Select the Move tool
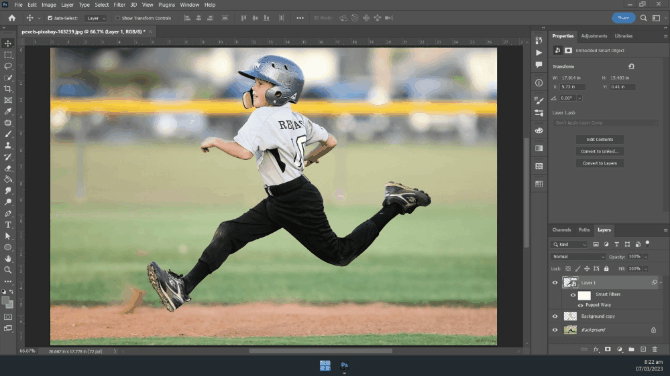Viewport: 670px width, 376px height. (8, 44)
